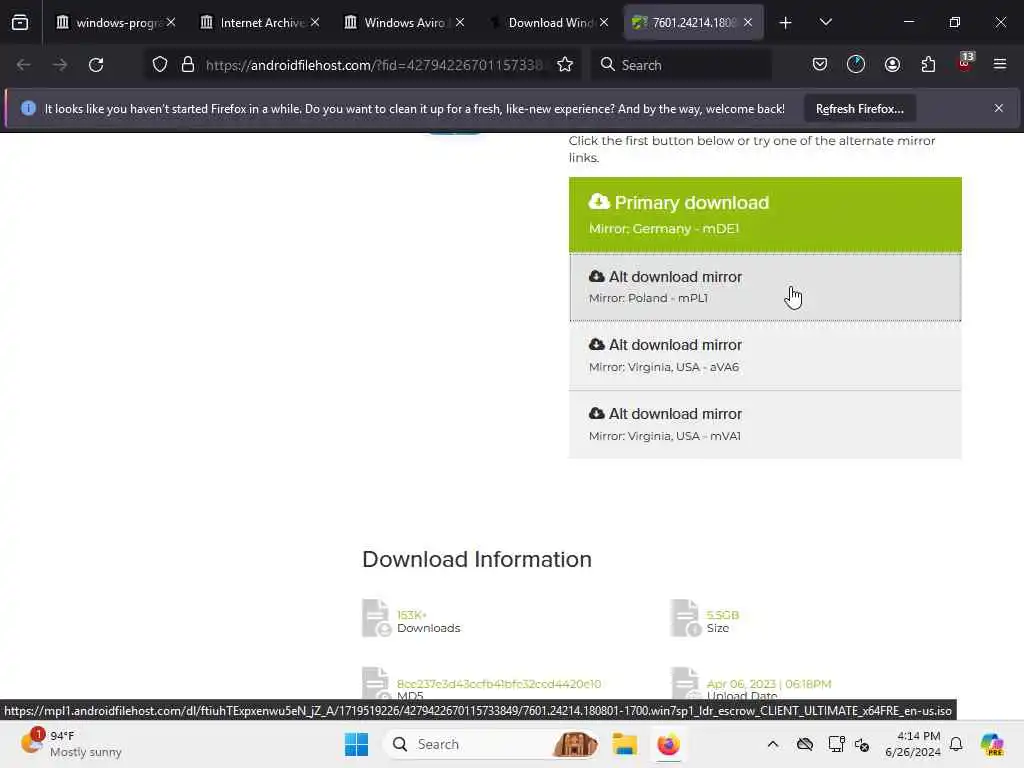Select the 7601.24214.180… active tab
The width and height of the screenshot is (1024, 768).
(694, 23)
